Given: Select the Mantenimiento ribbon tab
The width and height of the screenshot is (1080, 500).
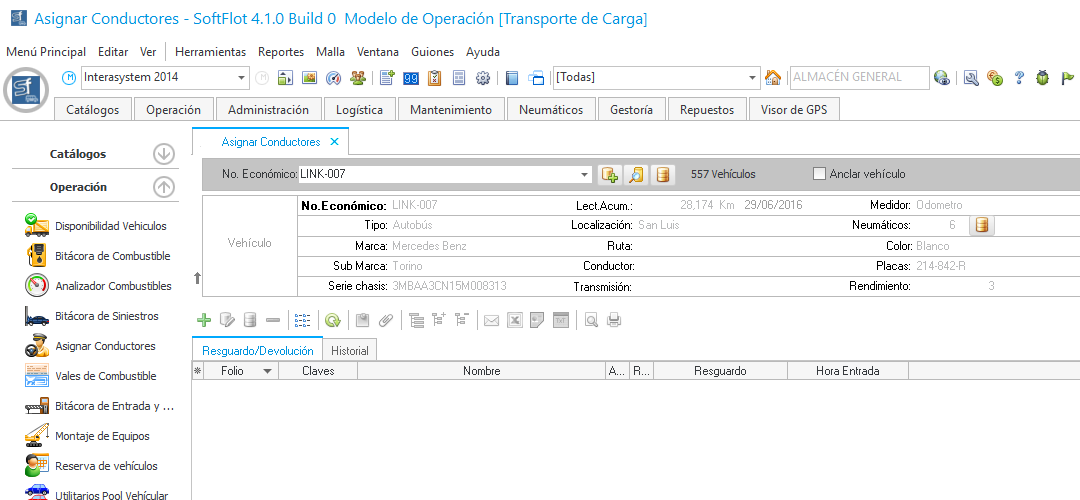Looking at the screenshot, I should (x=450, y=110).
